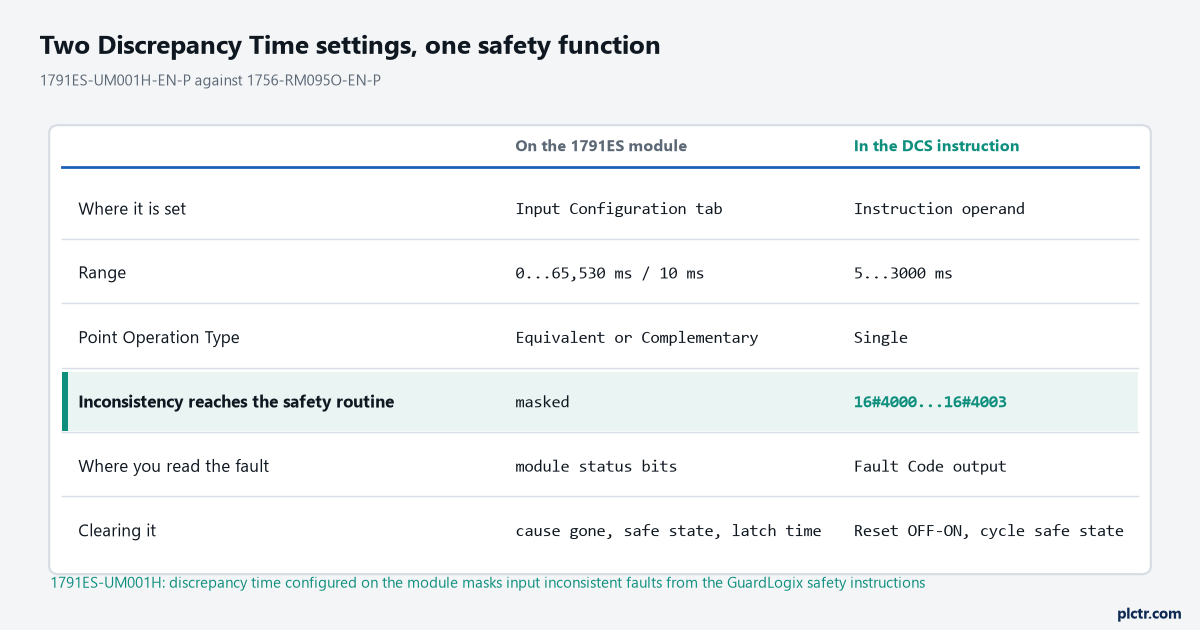Click the 'Fault Code output' cell
This screenshot has width=1200, height=630.
[930, 466]
